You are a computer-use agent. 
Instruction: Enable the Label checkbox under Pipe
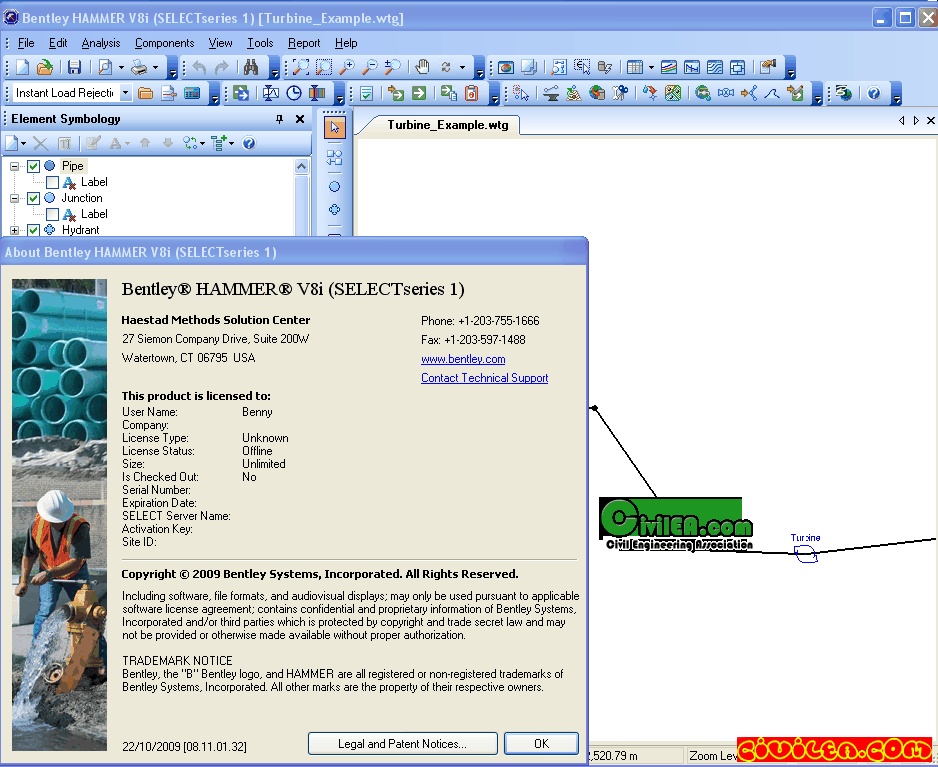pos(53,182)
